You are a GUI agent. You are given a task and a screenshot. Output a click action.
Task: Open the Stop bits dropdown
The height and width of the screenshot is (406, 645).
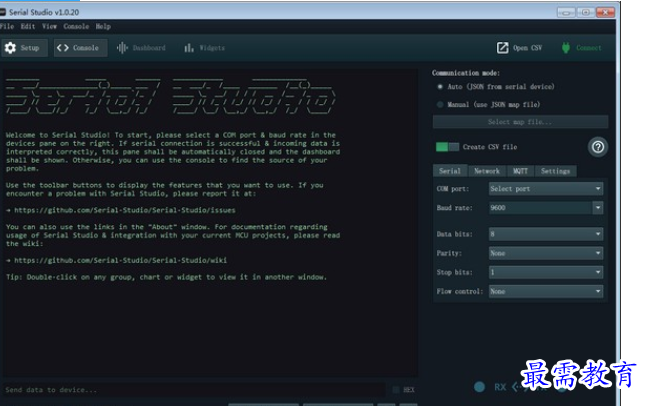click(x=546, y=272)
